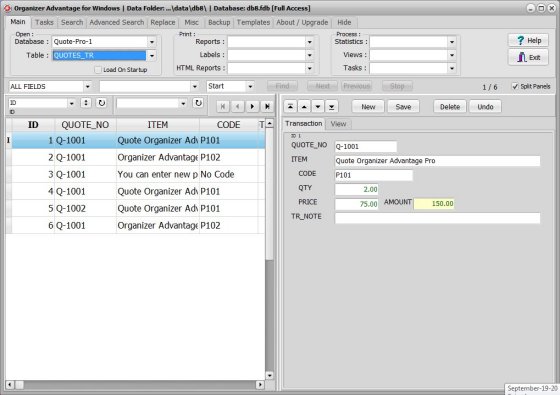Switch to the Tasks tab
The width and height of the screenshot is (560, 395).
pyautogui.click(x=44, y=22)
